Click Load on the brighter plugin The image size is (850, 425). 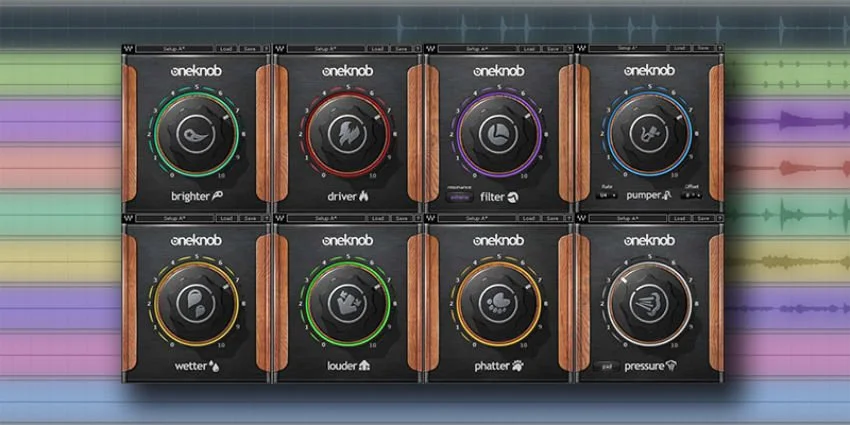[x=227, y=49]
